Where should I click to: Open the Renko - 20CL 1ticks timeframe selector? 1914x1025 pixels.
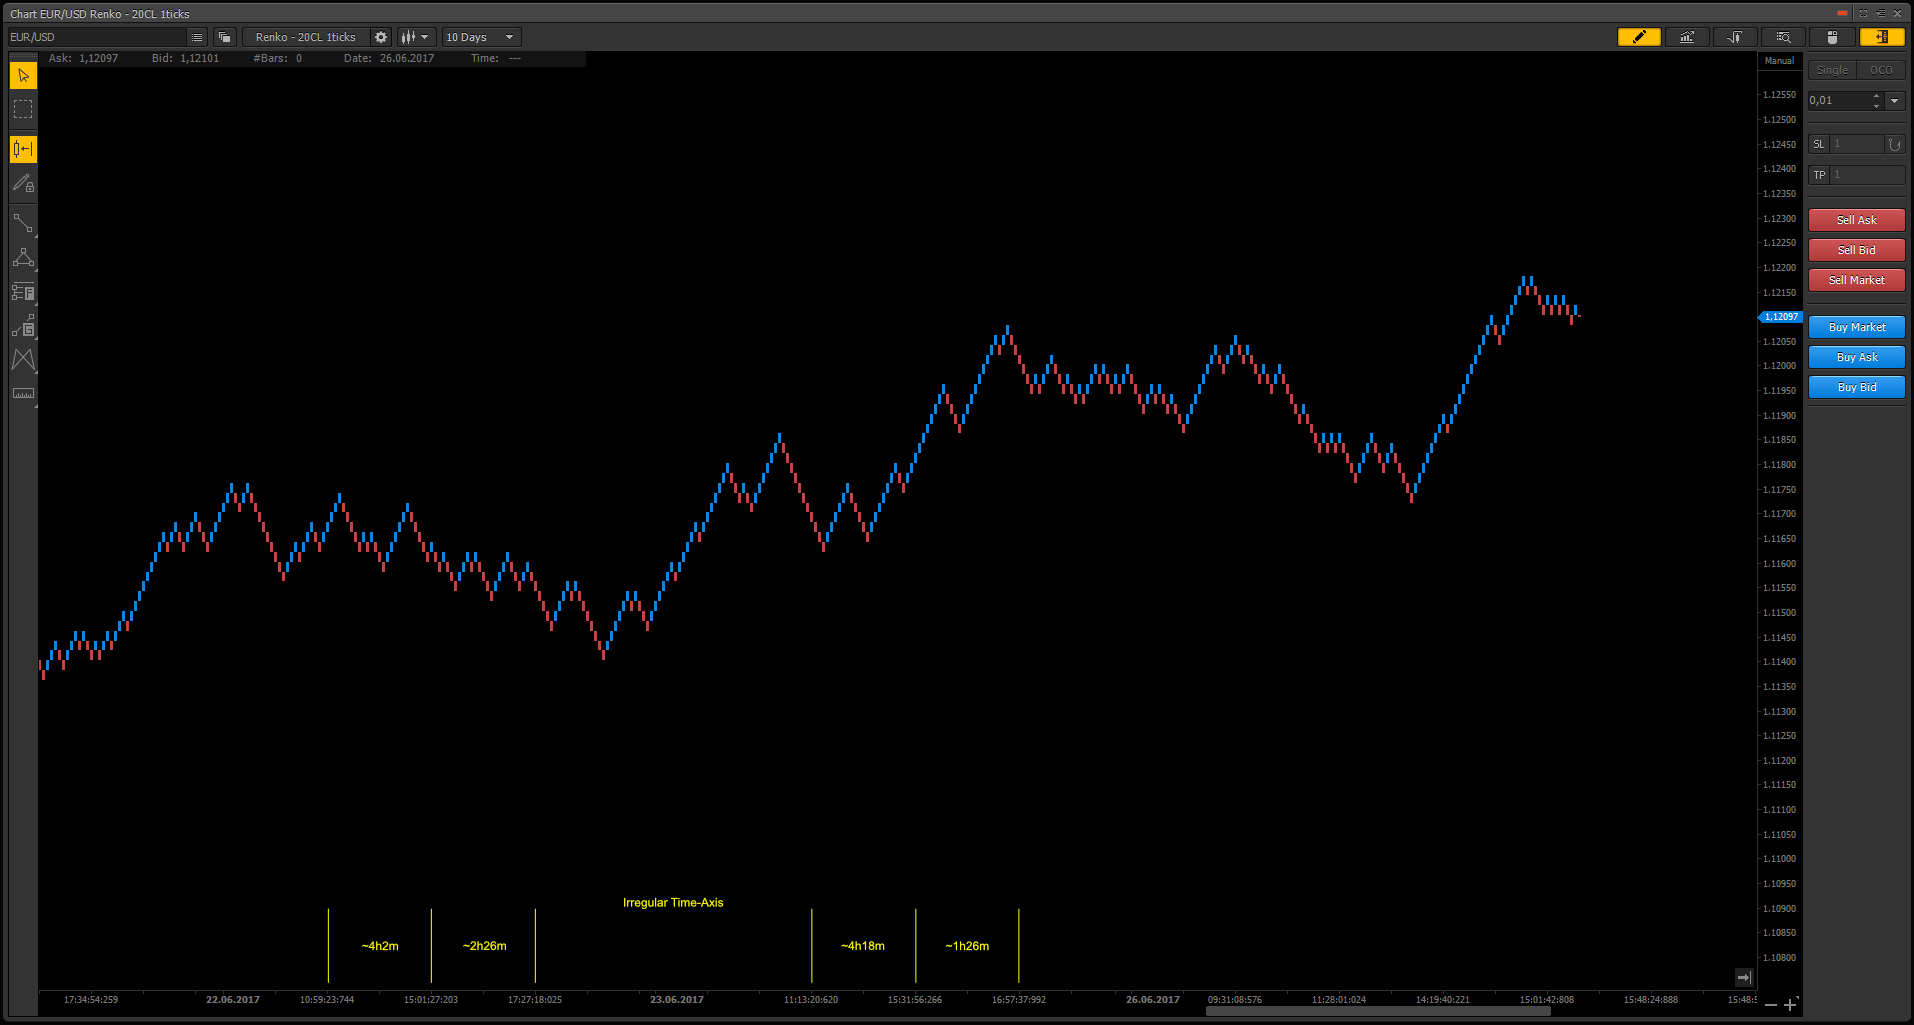coord(306,37)
